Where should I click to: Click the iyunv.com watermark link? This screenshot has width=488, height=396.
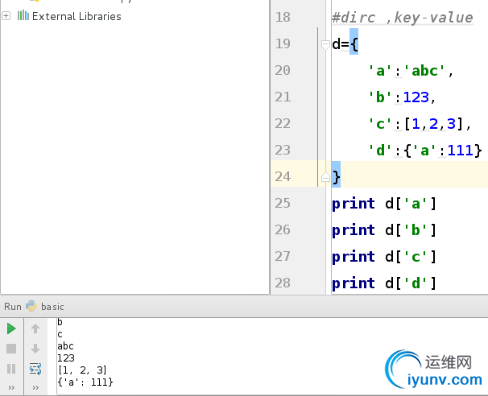[x=445, y=380]
